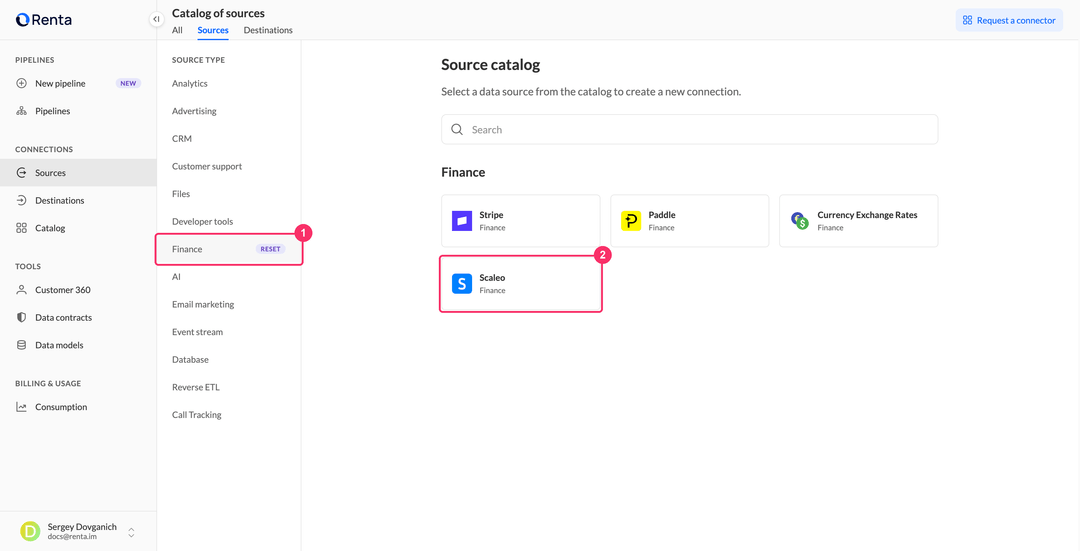The image size is (1080, 551).
Task: Collapse the sidebar with the arrow button
Action: click(x=156, y=19)
